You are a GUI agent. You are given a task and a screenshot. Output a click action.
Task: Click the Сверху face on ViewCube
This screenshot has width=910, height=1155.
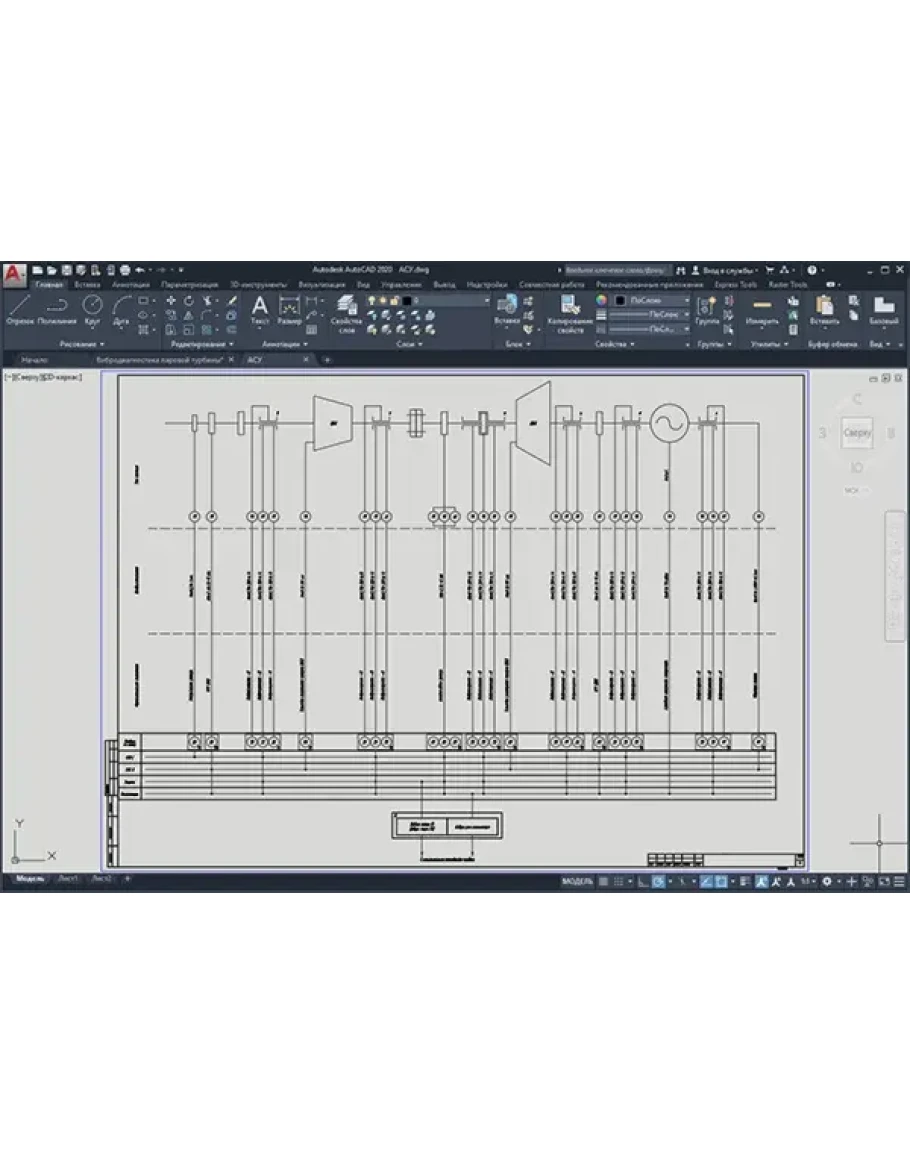pyautogui.click(x=857, y=433)
